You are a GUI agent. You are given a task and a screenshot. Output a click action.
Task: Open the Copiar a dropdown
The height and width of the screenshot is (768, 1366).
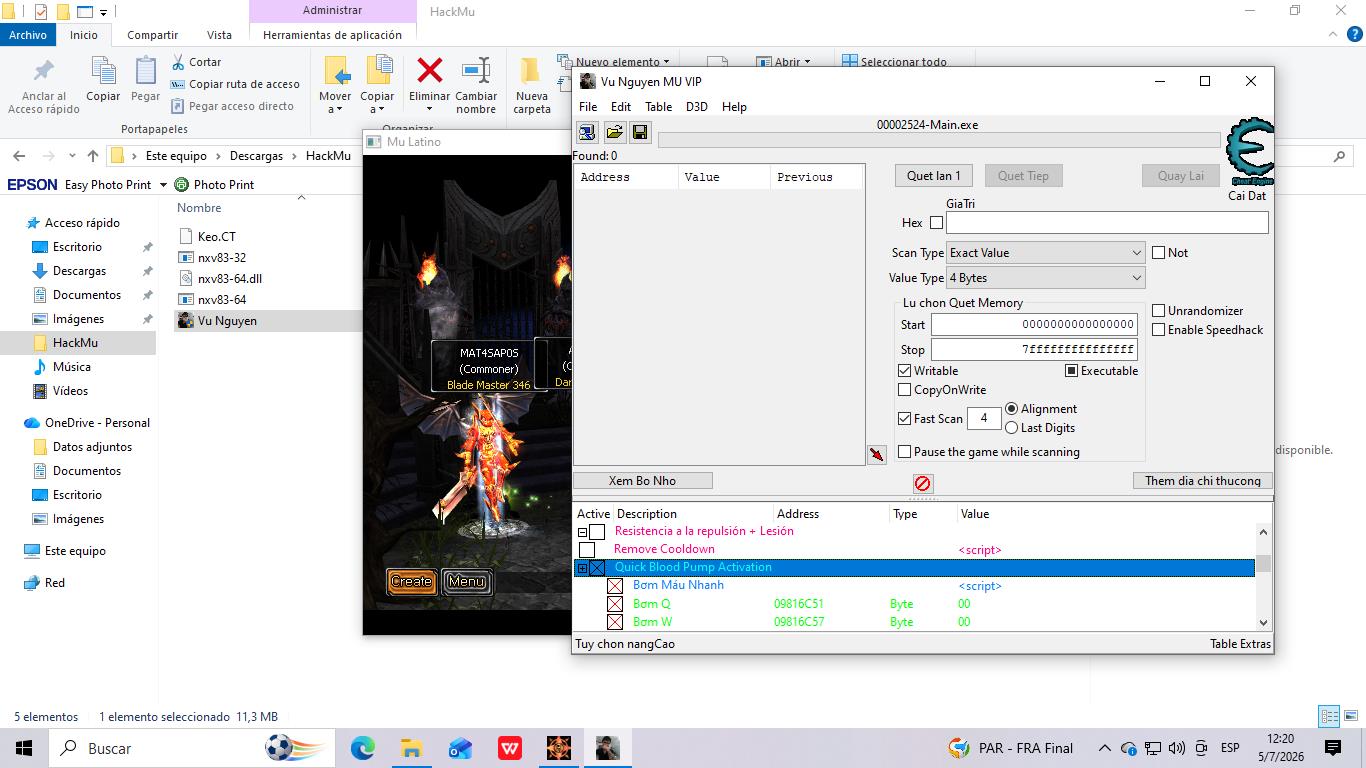(378, 110)
